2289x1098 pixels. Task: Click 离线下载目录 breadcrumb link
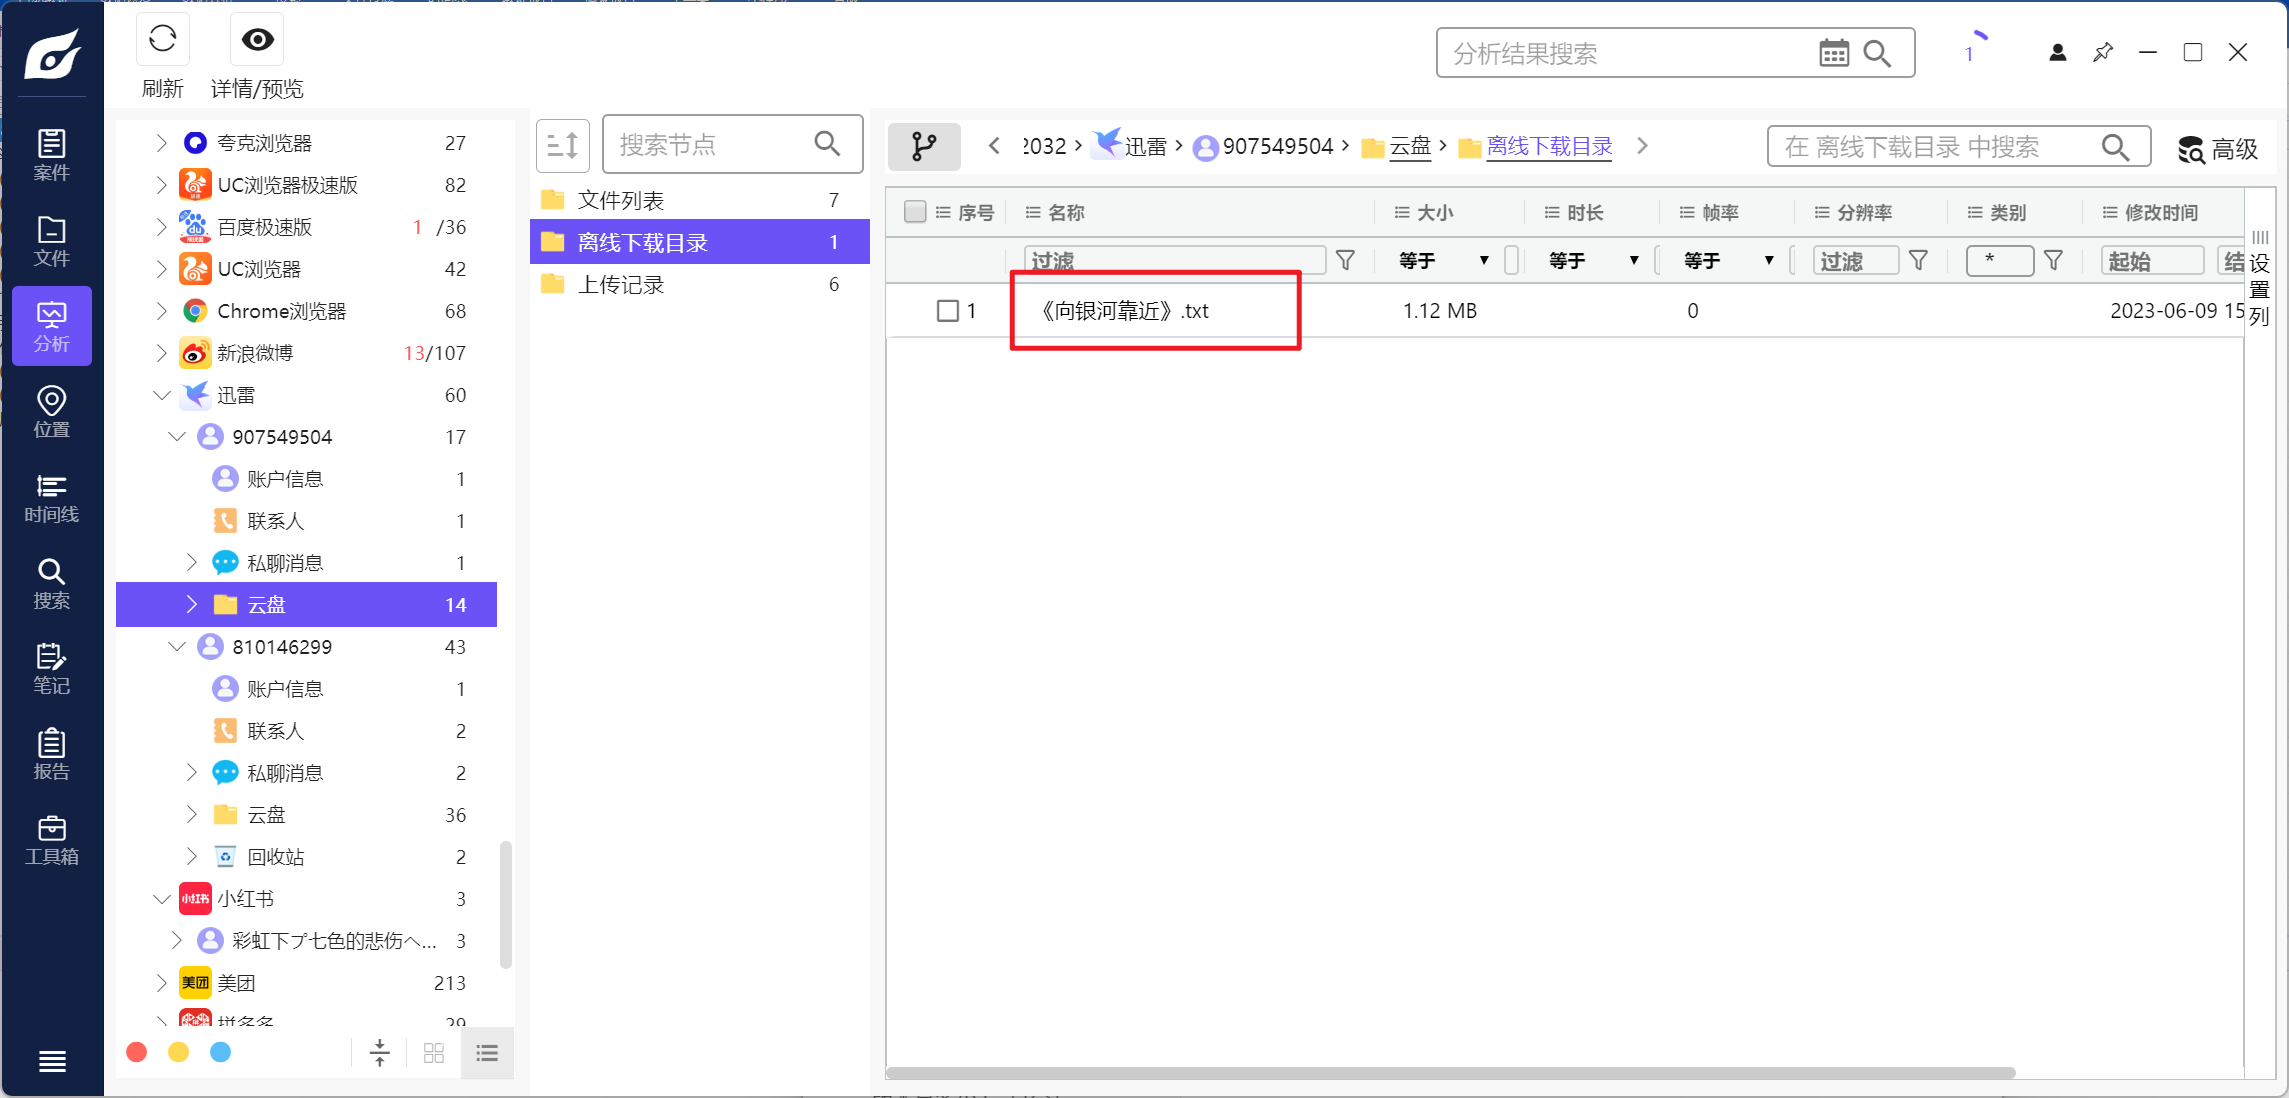click(1549, 146)
